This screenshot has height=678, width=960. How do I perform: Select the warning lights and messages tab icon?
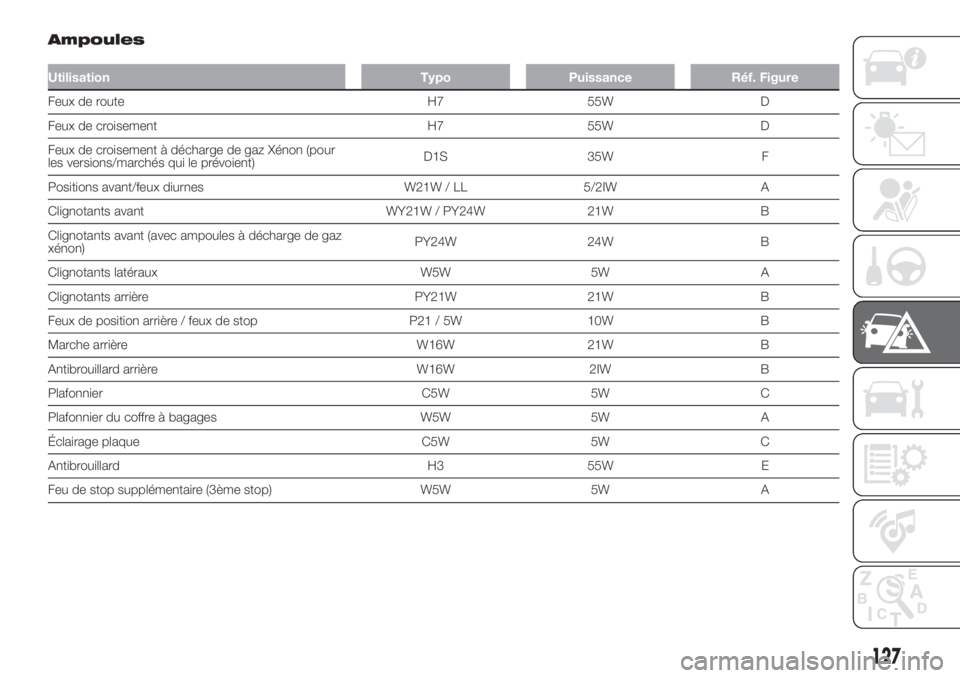(x=906, y=134)
